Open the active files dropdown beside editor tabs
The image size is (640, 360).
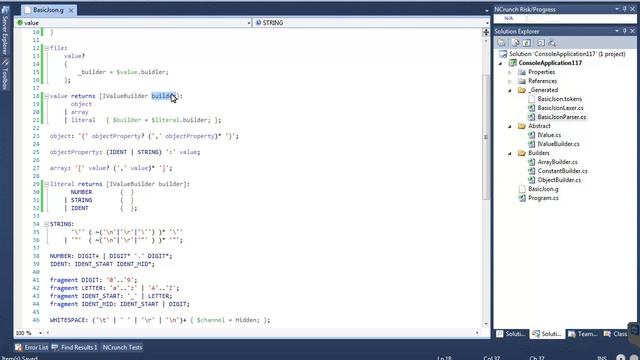click(x=487, y=10)
